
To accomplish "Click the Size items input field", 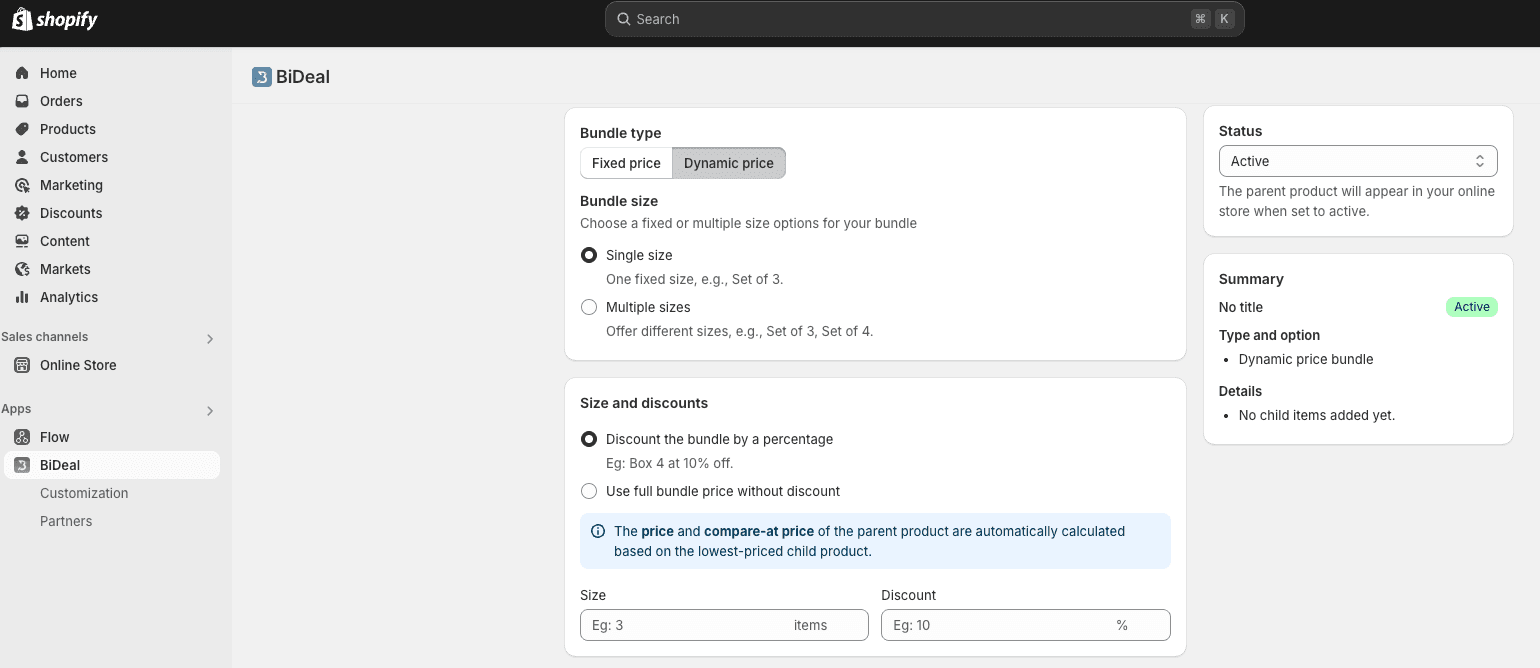I will pos(724,625).
